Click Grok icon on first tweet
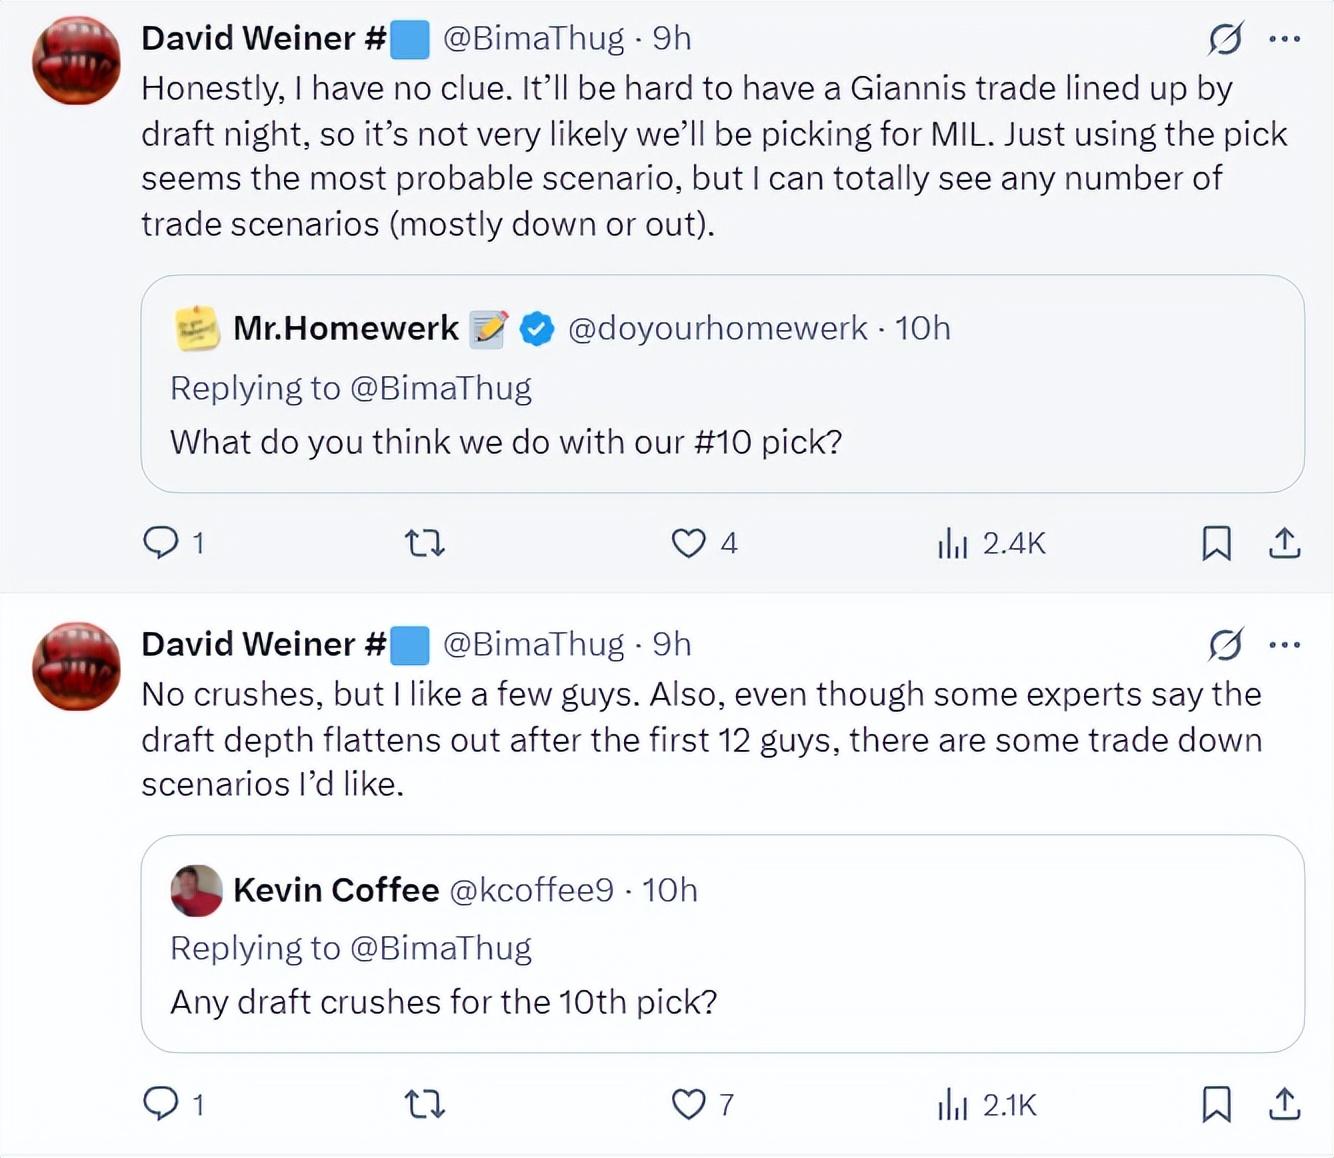Screen dimensions: 1334x1158 point(1225,39)
